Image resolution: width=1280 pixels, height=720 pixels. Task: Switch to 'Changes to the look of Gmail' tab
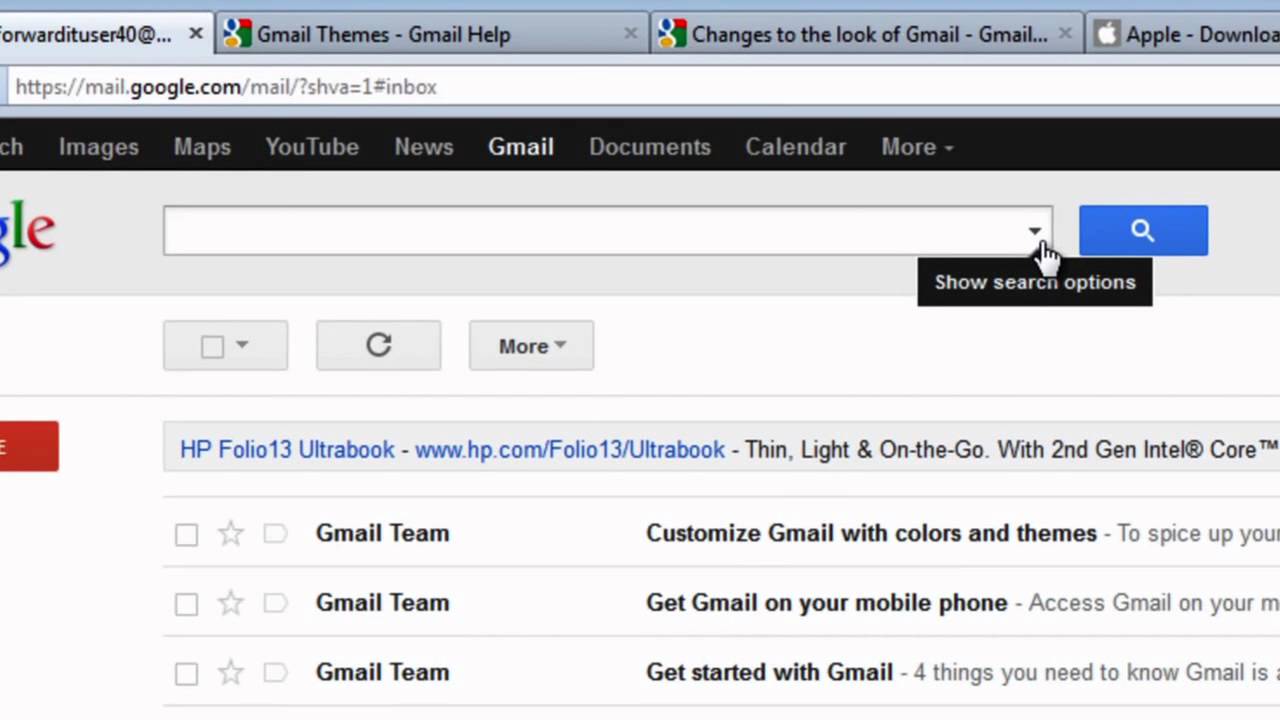tap(869, 34)
